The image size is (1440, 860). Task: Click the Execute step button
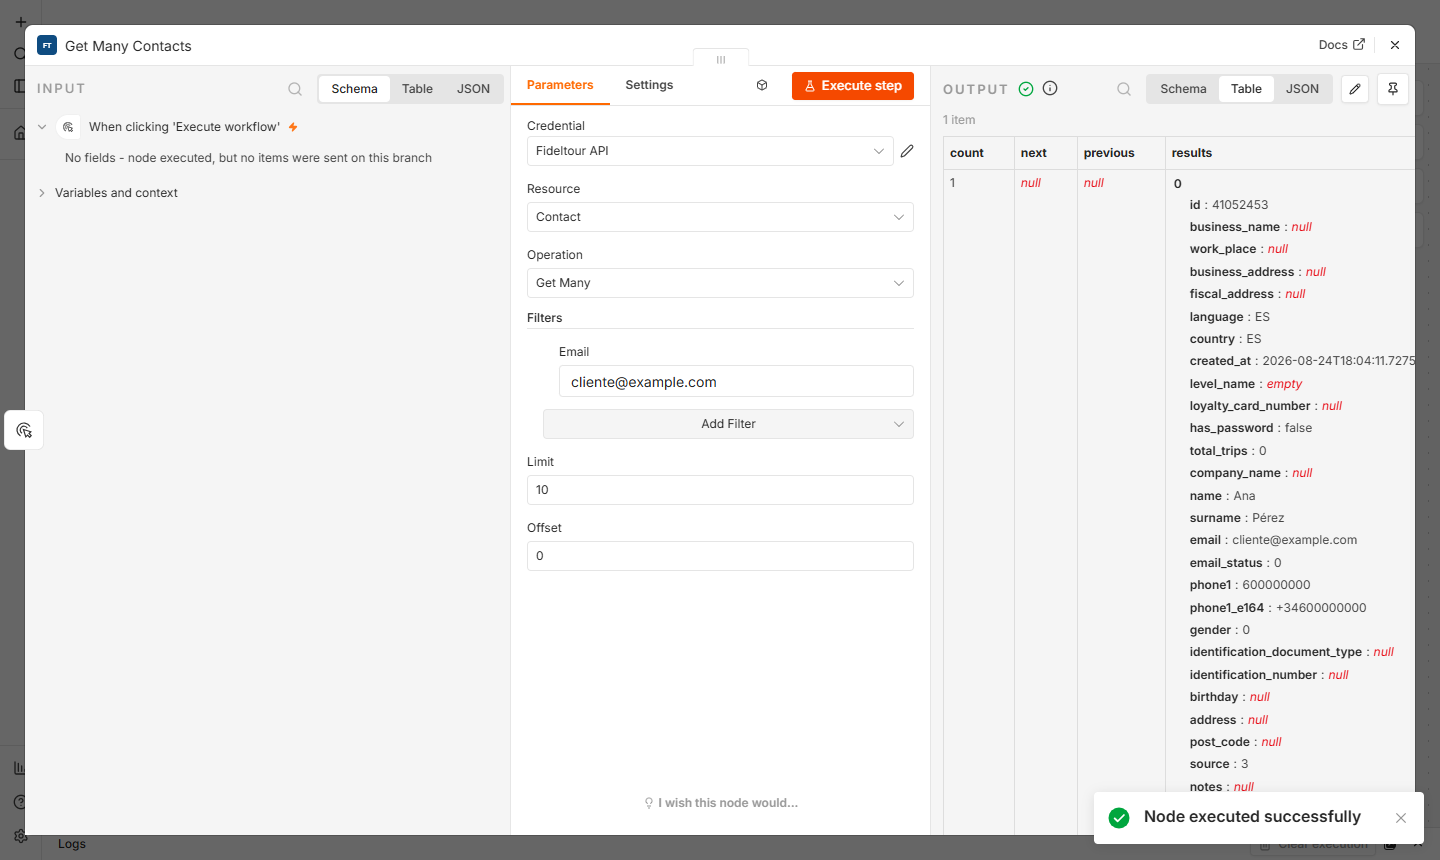(x=853, y=86)
